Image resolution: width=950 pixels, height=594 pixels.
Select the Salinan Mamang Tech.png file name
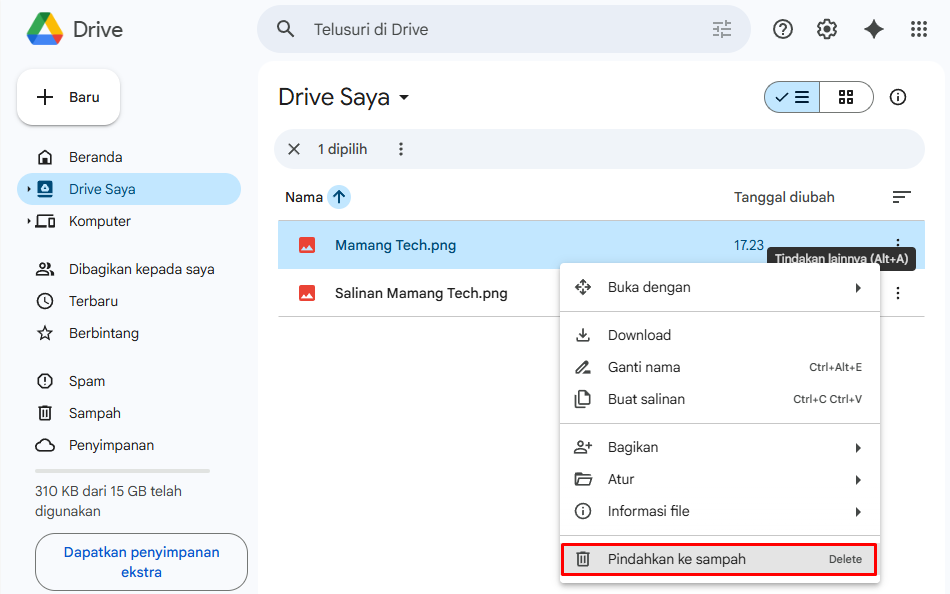pos(421,293)
